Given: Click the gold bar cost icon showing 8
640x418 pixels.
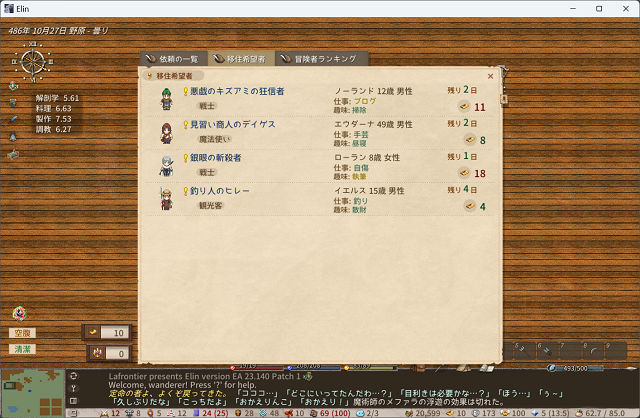Looking at the screenshot, I should click(470, 140).
